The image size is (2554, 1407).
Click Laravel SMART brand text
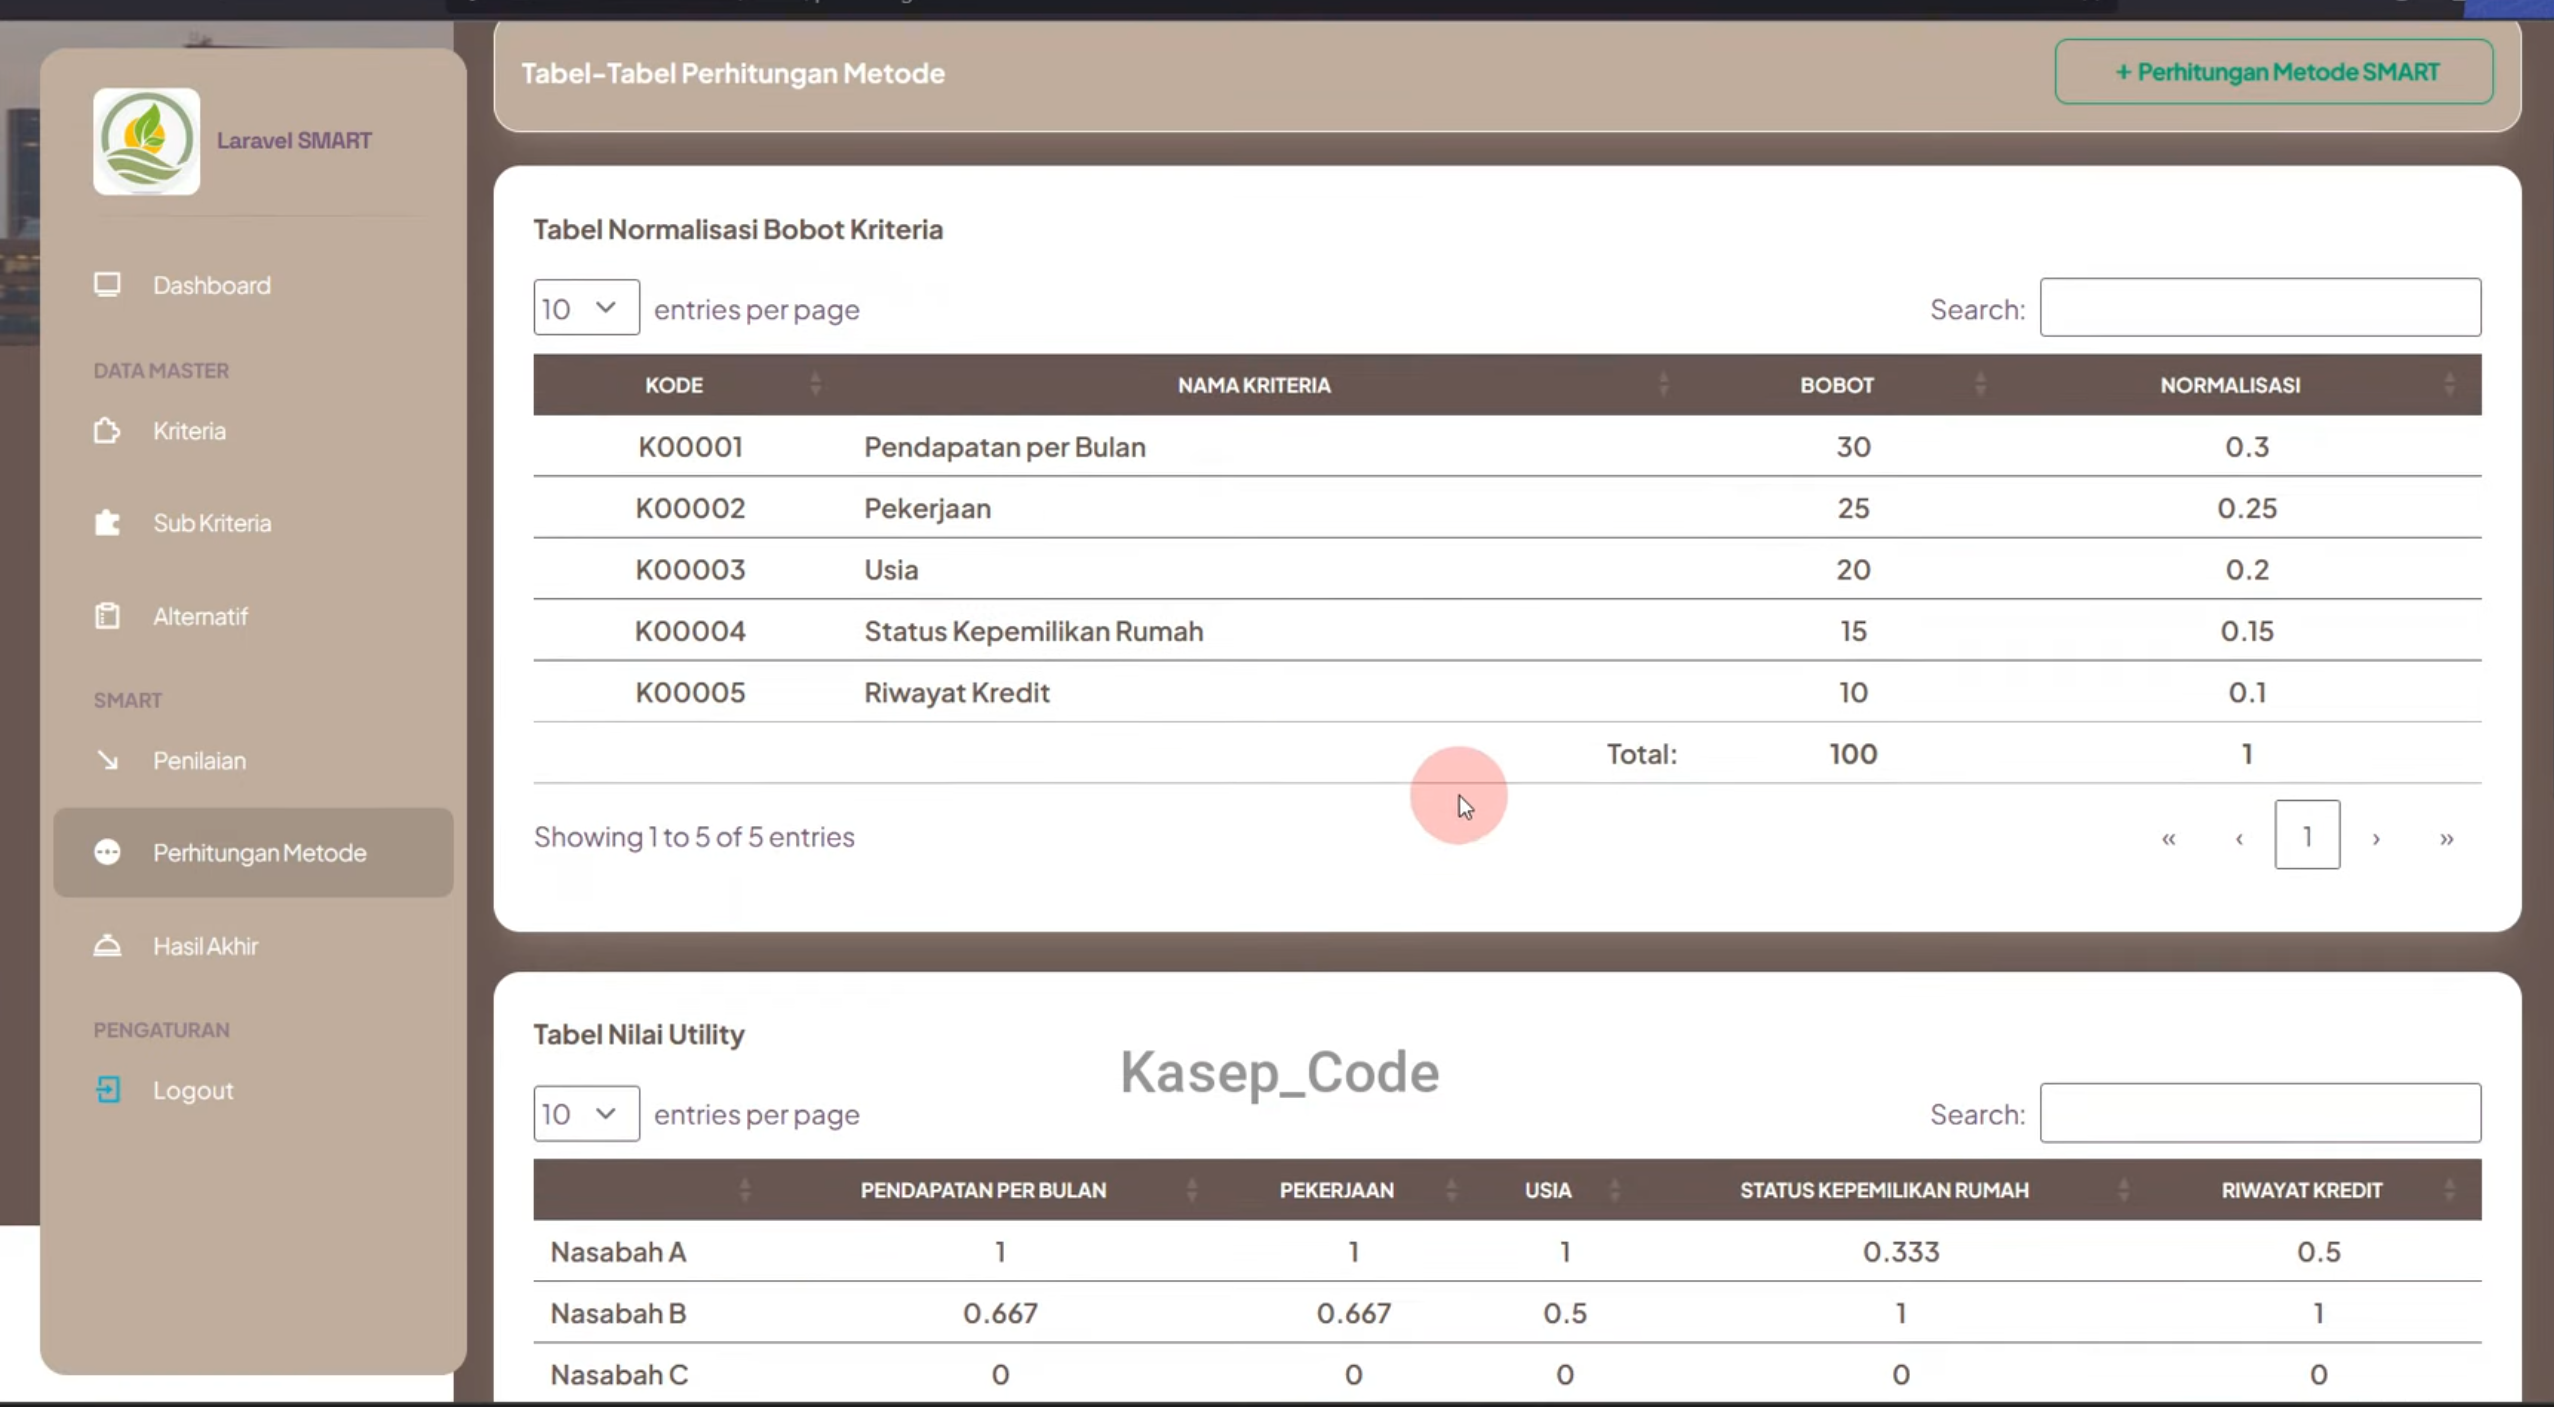[294, 140]
